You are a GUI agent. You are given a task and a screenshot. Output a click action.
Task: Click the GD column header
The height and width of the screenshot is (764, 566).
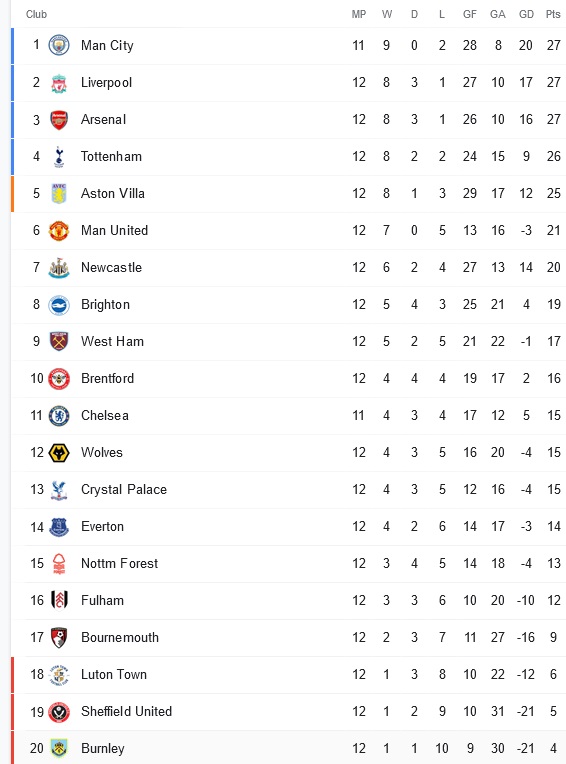click(526, 14)
